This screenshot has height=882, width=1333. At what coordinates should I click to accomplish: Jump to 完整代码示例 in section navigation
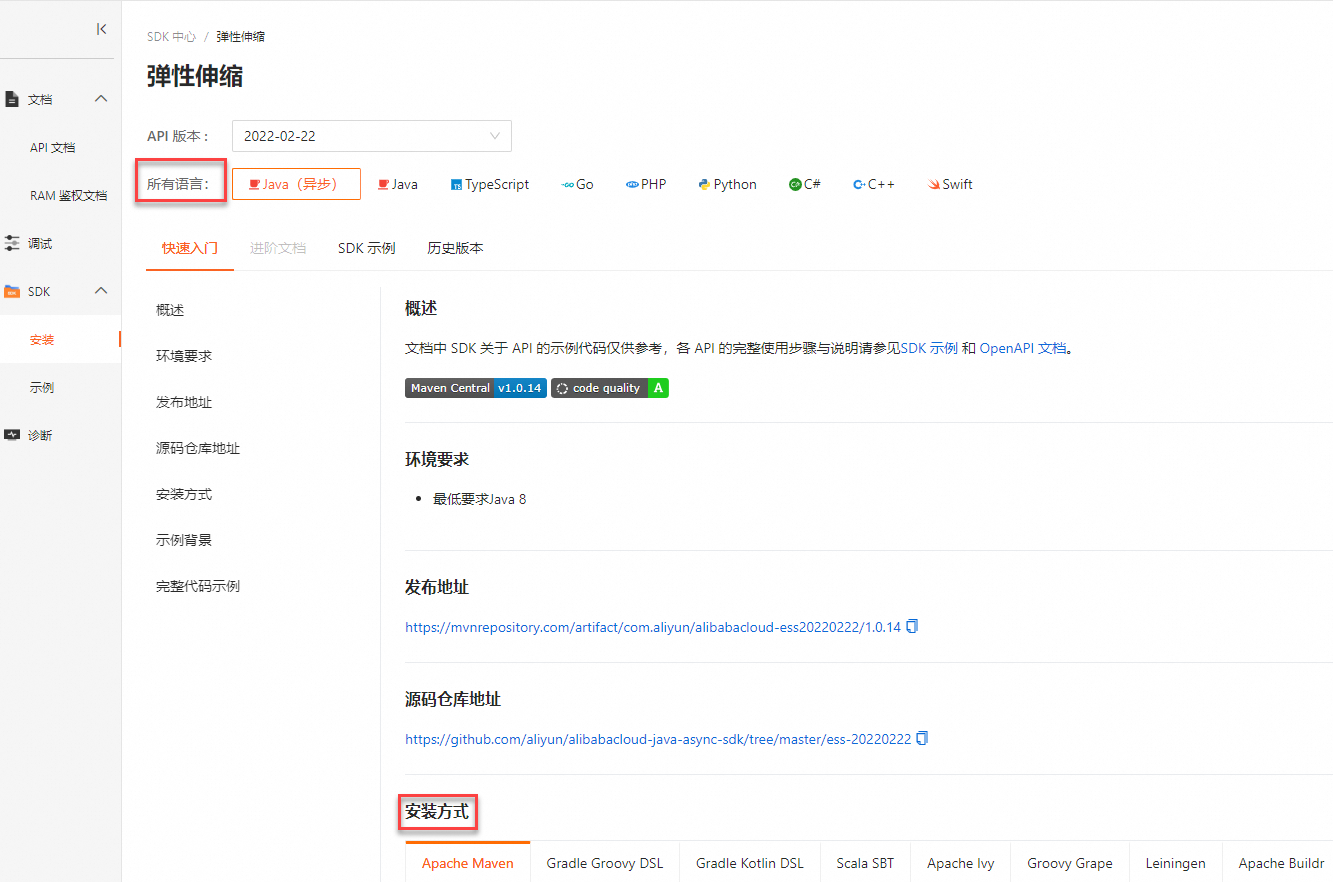pyautogui.click(x=198, y=586)
